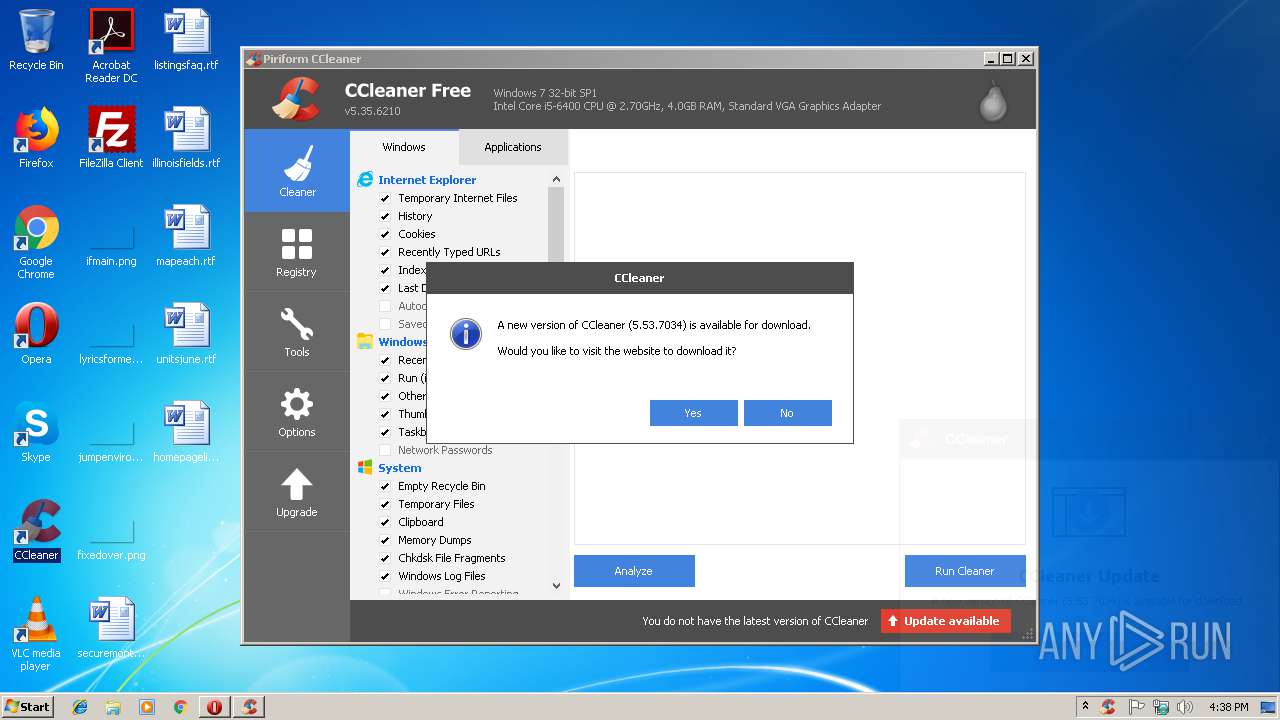Open unitsjune.rtf desktop file
Viewport: 1280px width, 720px height.
pyautogui.click(x=186, y=334)
